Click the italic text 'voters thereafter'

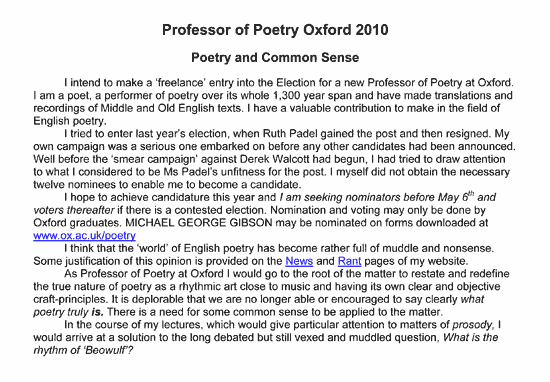point(74,210)
